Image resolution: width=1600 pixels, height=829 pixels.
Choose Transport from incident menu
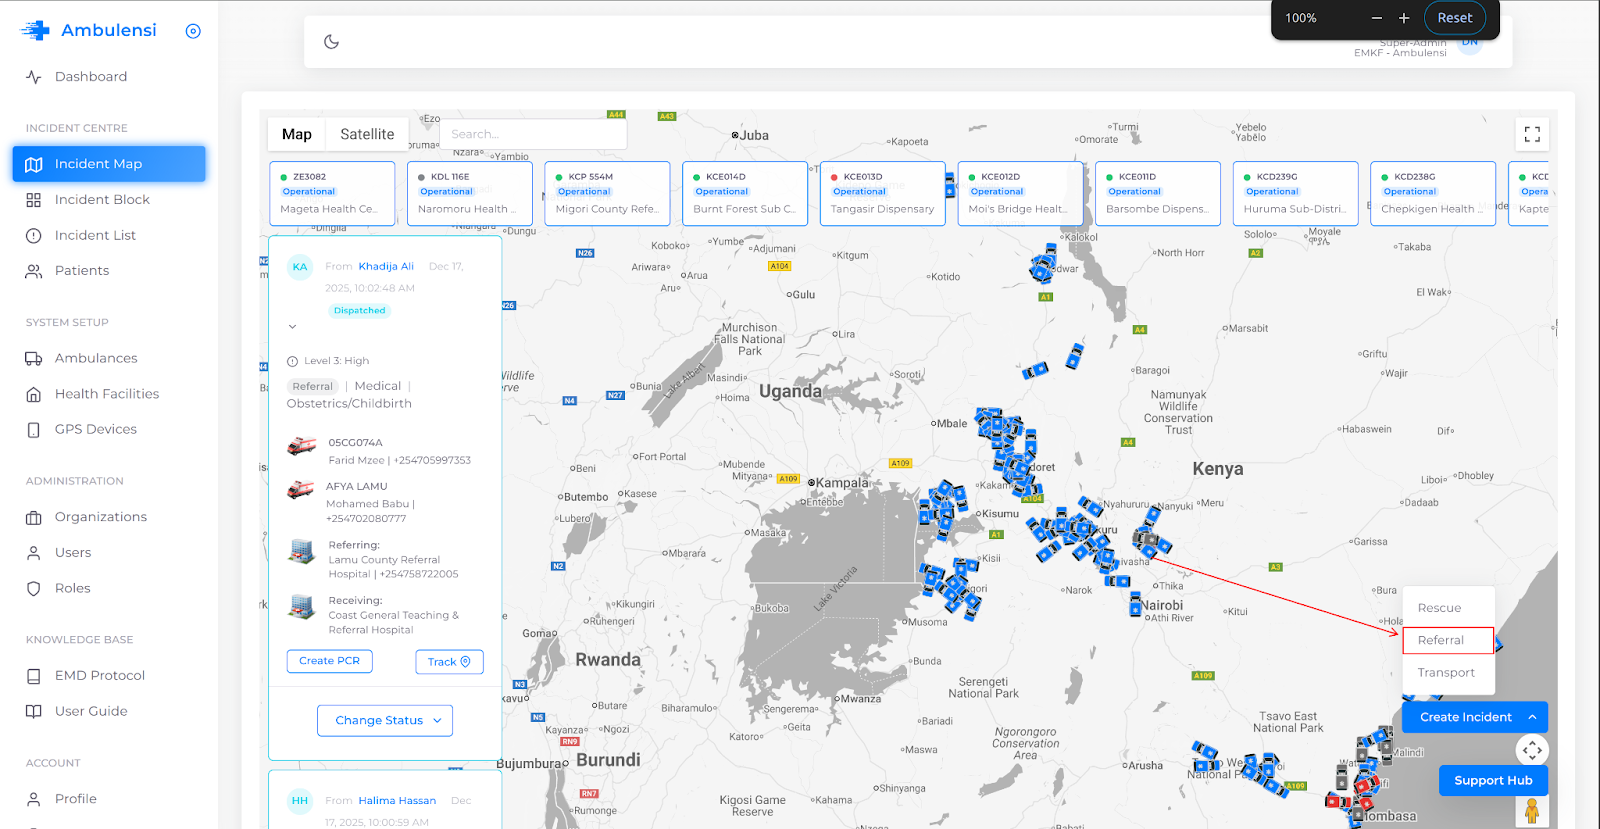tap(1446, 673)
